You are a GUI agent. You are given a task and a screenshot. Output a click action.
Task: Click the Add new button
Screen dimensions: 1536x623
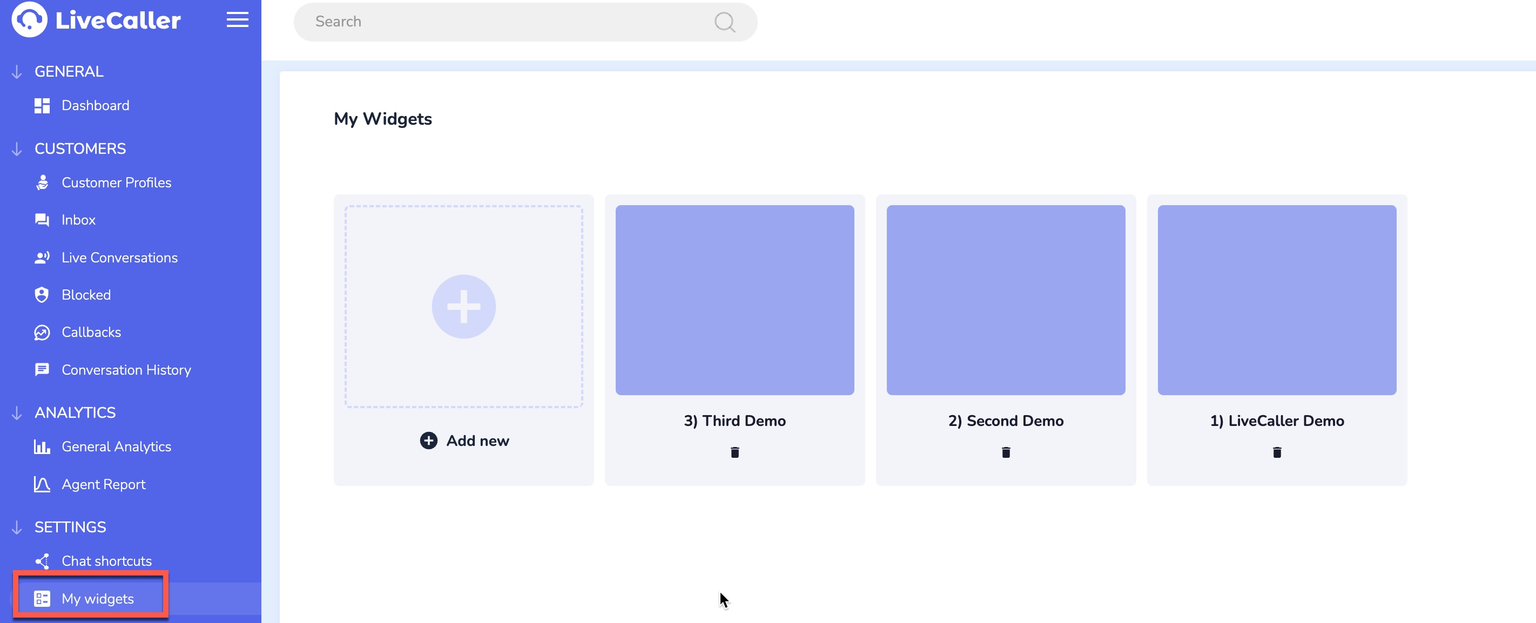tap(465, 441)
